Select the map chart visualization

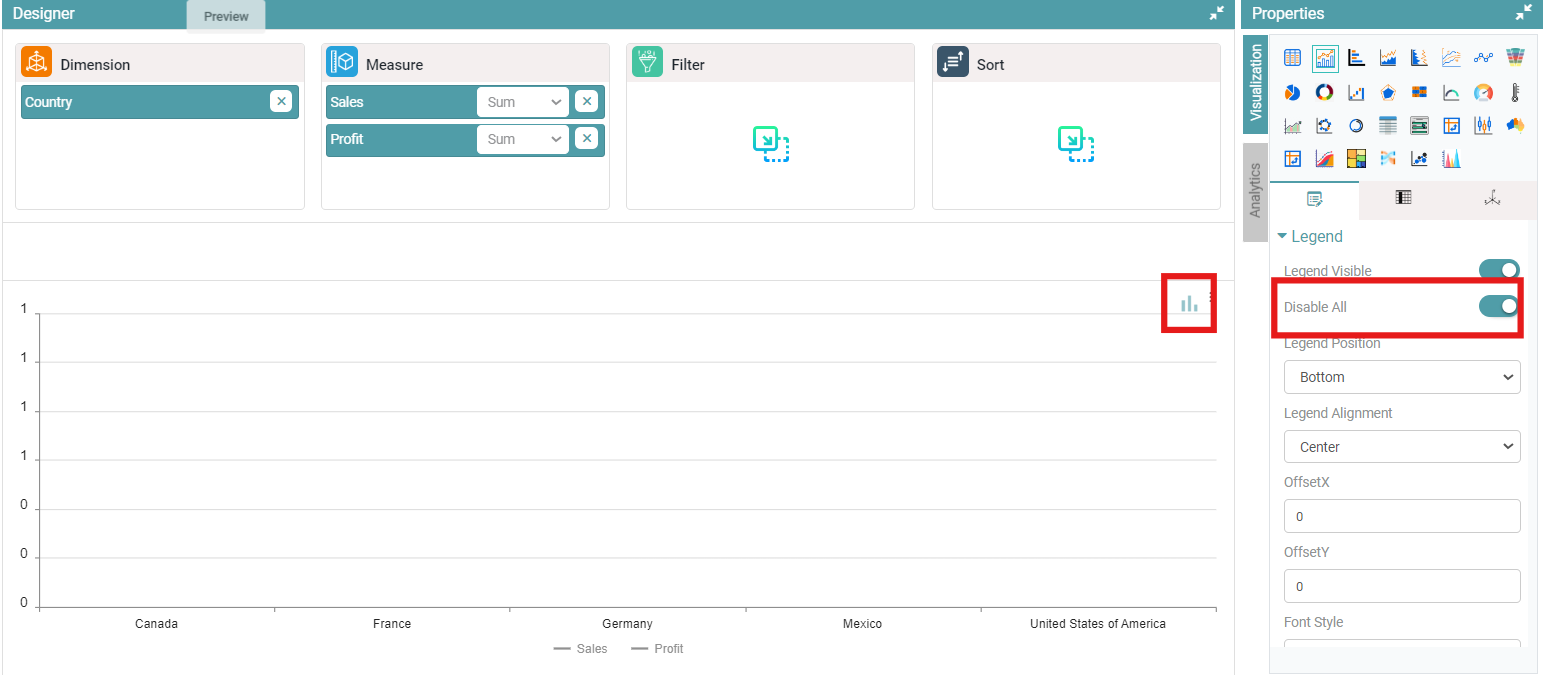[1515, 126]
